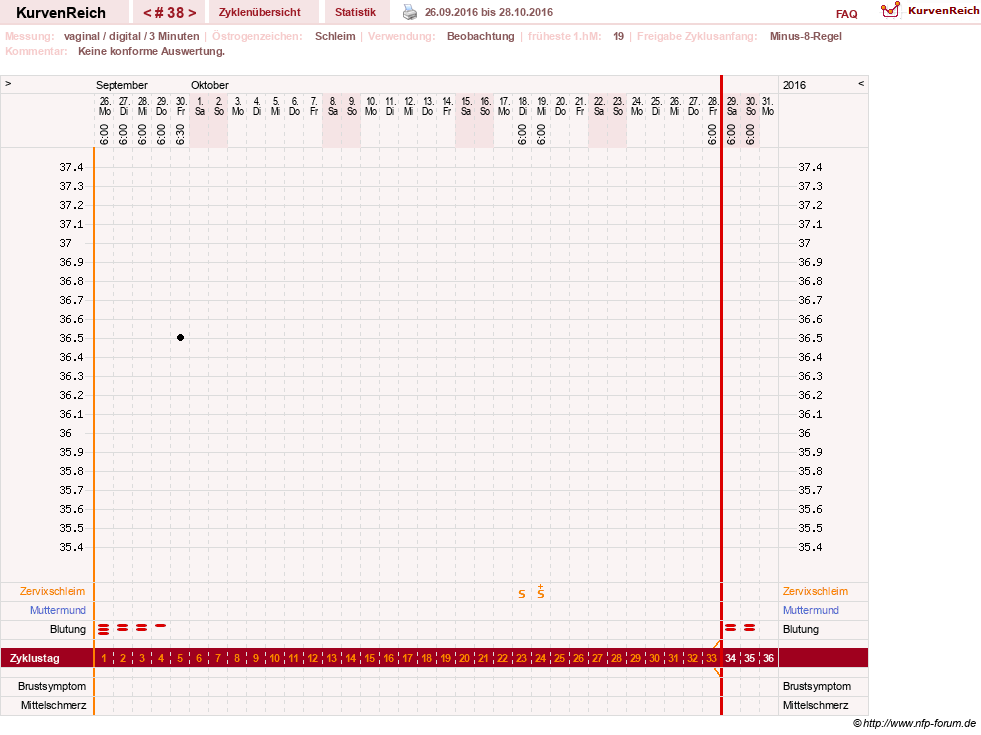Open the FAQ link
Screen dimensions: 981x735
pyautogui.click(x=846, y=14)
